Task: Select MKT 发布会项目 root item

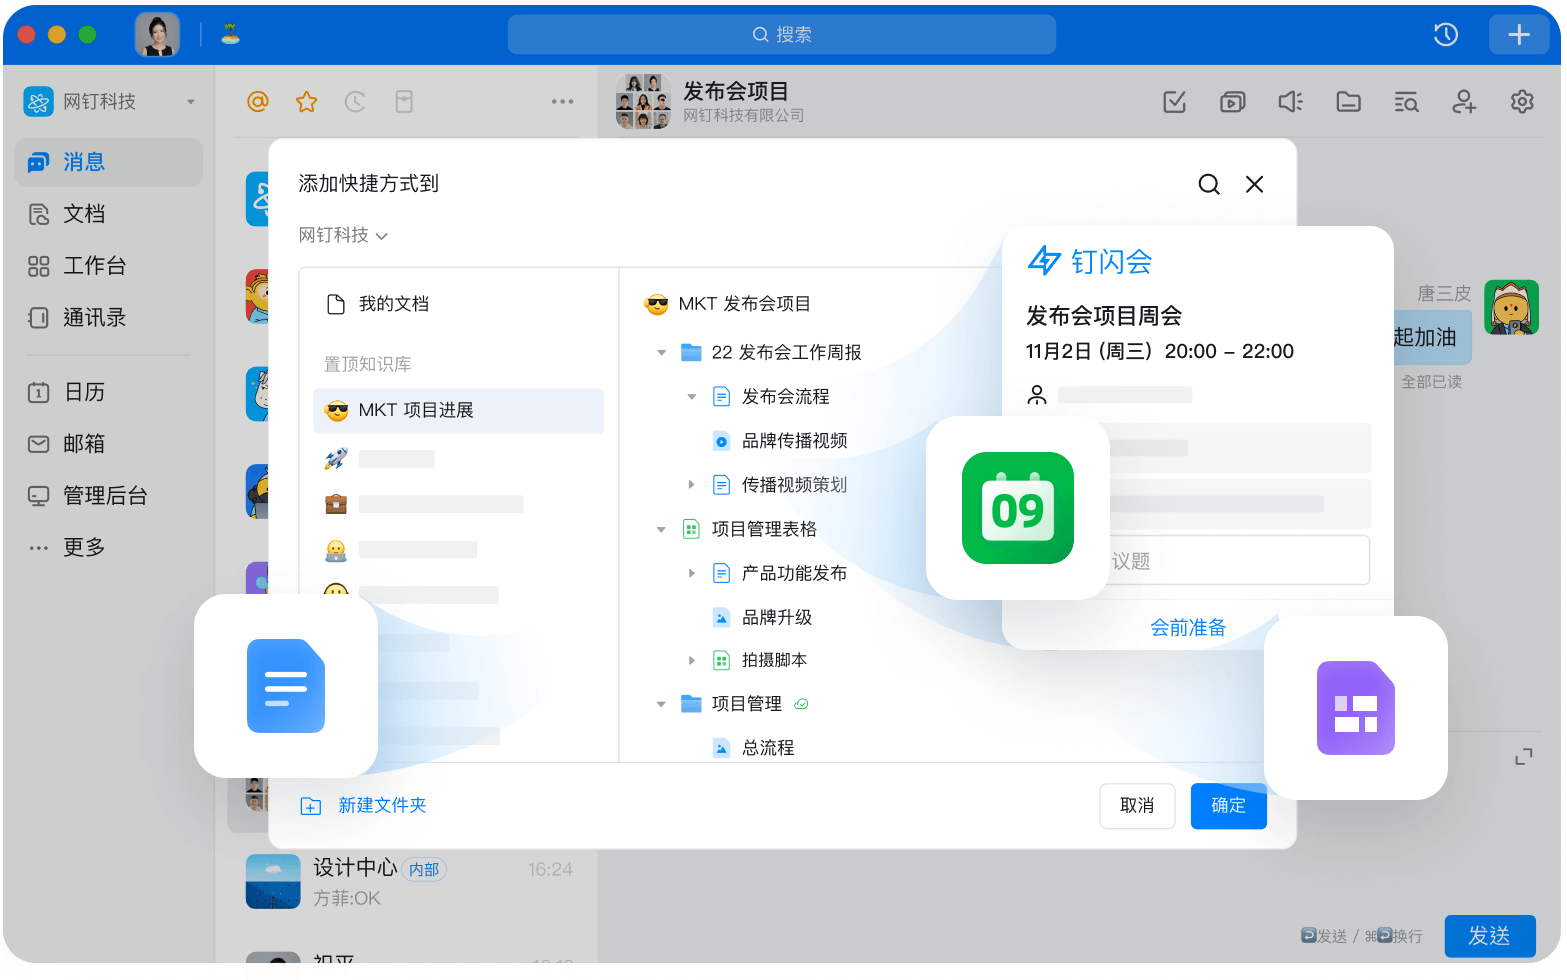Action: pyautogui.click(x=728, y=304)
